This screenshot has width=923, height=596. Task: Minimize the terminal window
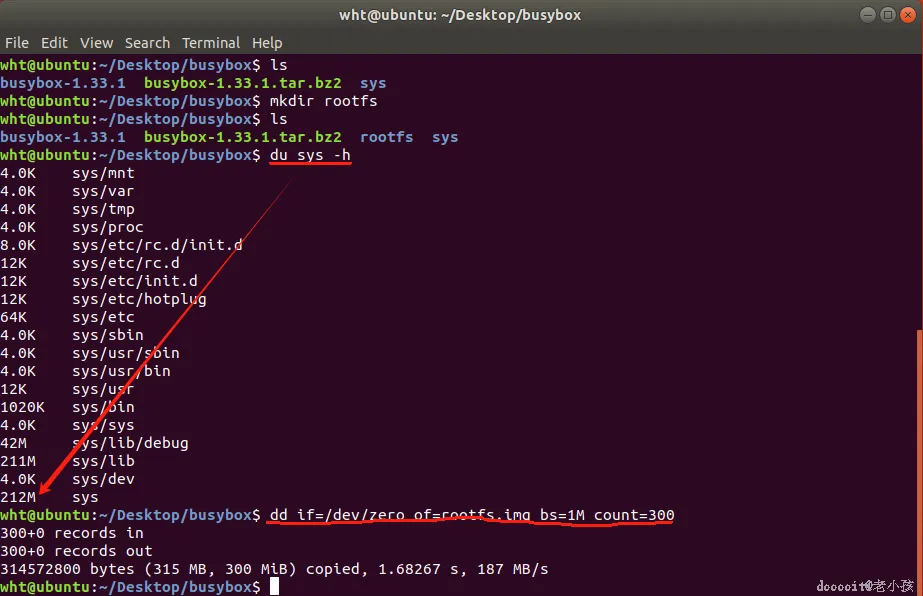click(x=868, y=15)
